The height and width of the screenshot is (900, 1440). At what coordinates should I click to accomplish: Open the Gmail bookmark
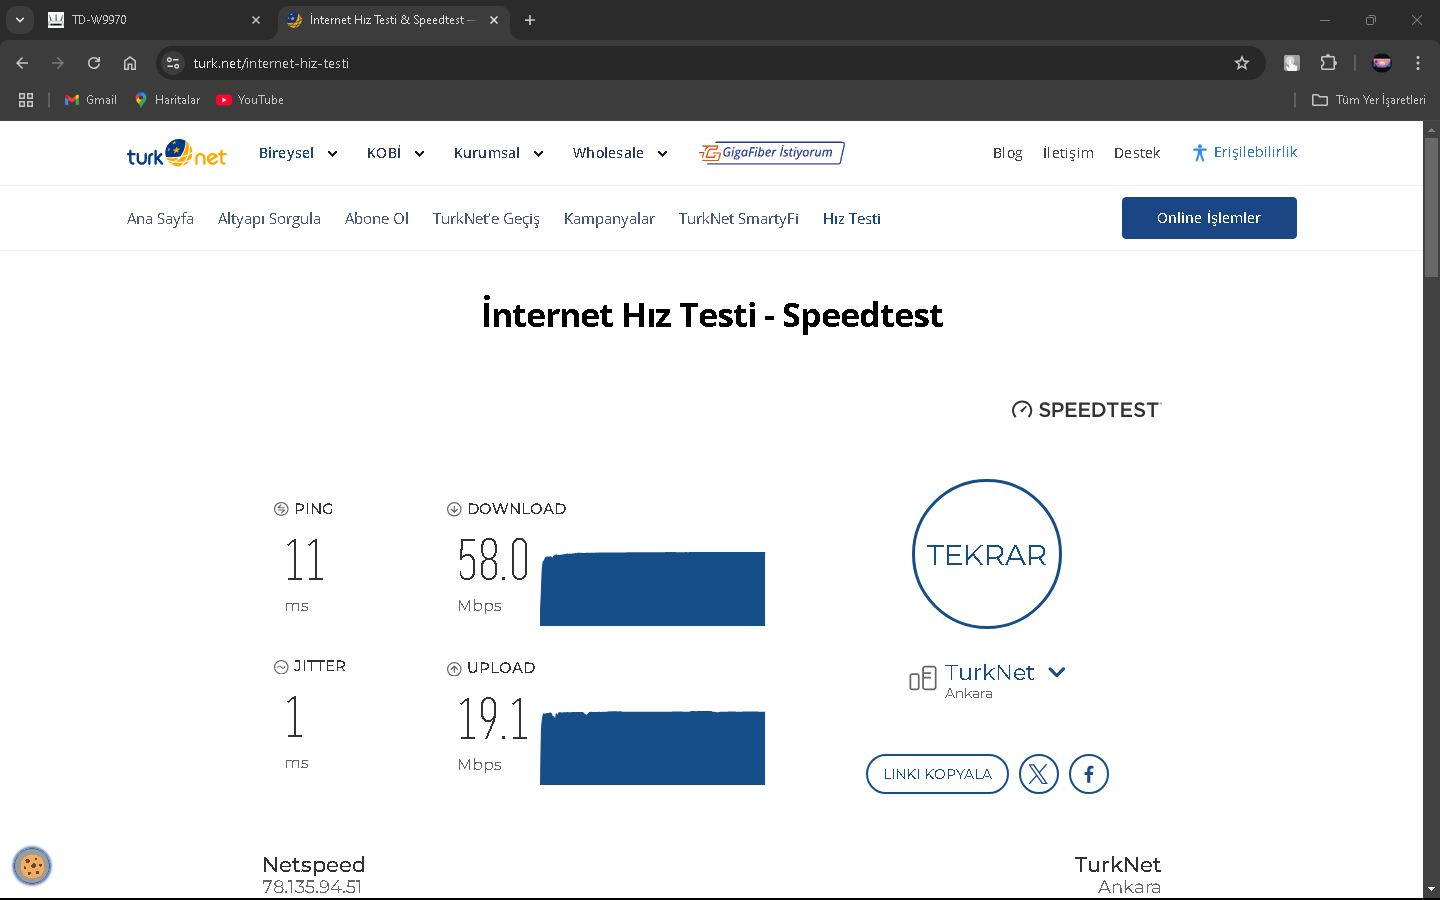91,100
